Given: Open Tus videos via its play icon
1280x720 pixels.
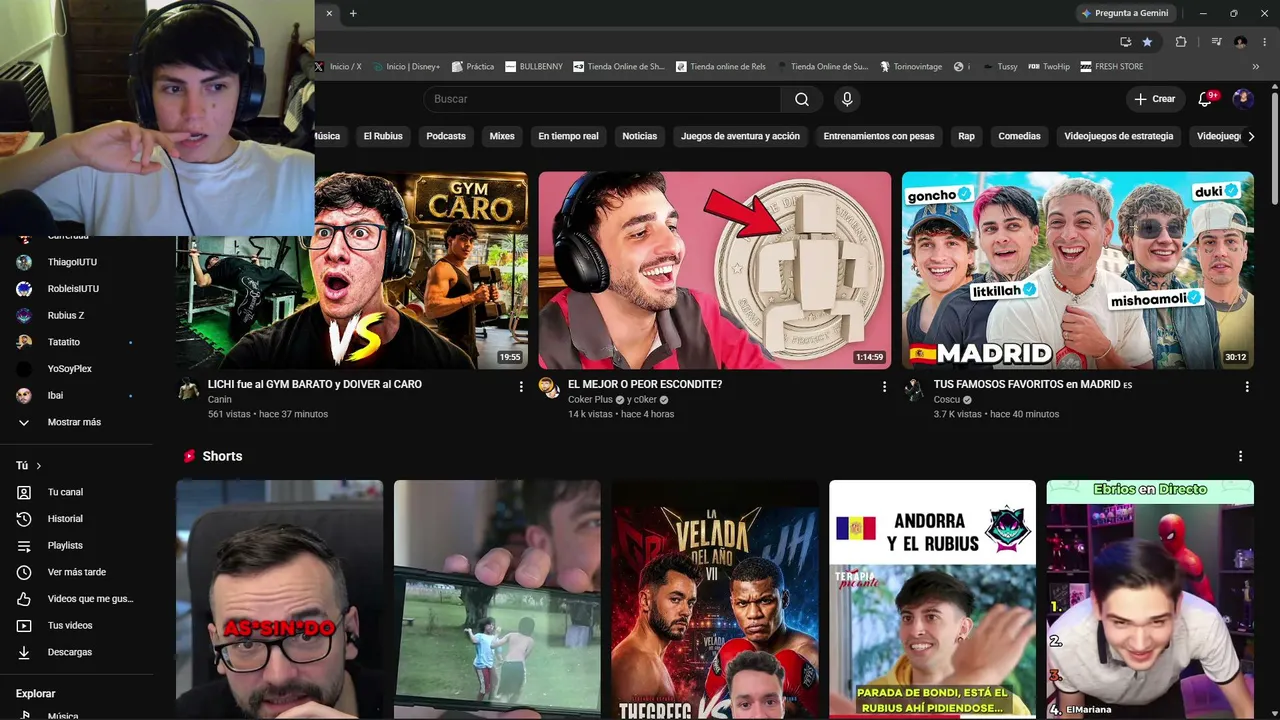Looking at the screenshot, I should coord(24,626).
